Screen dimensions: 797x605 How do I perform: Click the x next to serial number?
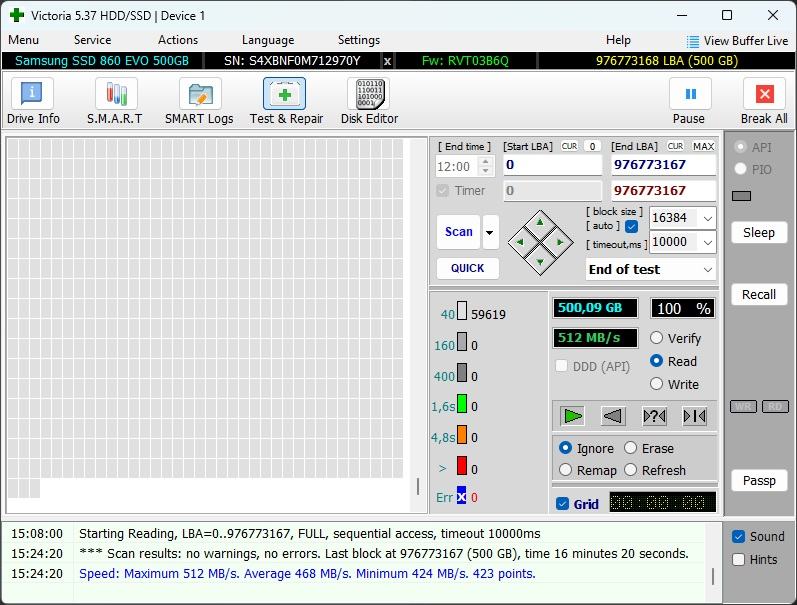tap(387, 61)
